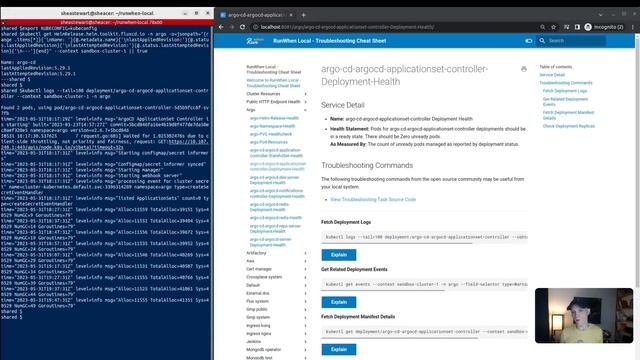Expand the Artifactory sidebar section

276,253
